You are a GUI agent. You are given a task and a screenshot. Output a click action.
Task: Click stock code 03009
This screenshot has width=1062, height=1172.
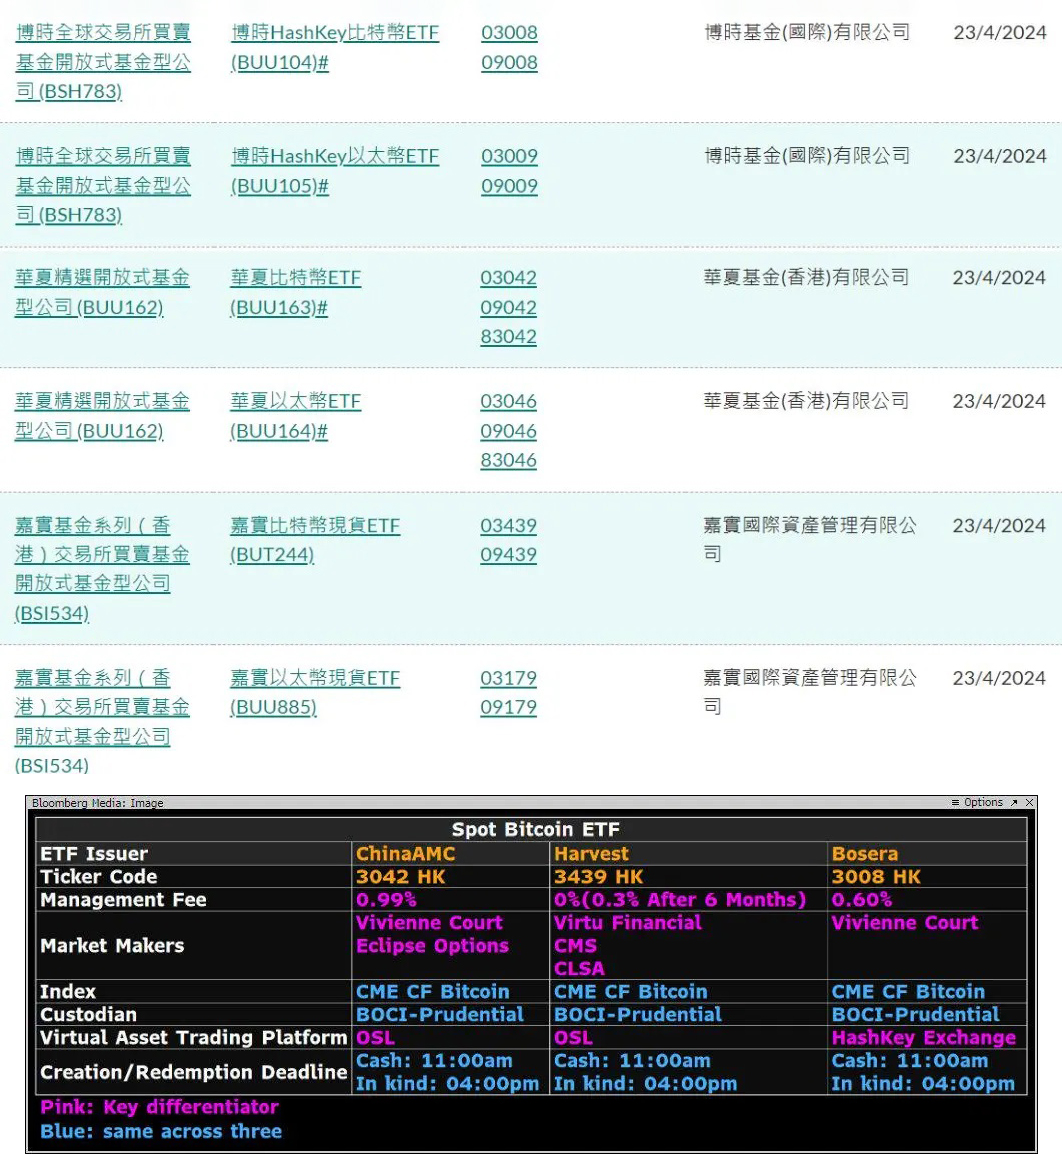pyautogui.click(x=509, y=156)
